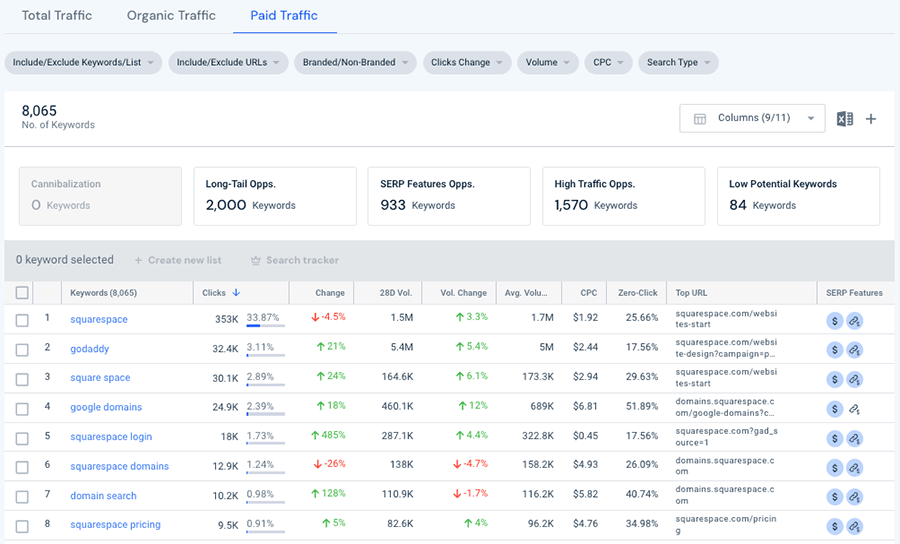Click the sitelinks icon in squarespace pricing row
The height and width of the screenshot is (544, 900).
point(855,526)
